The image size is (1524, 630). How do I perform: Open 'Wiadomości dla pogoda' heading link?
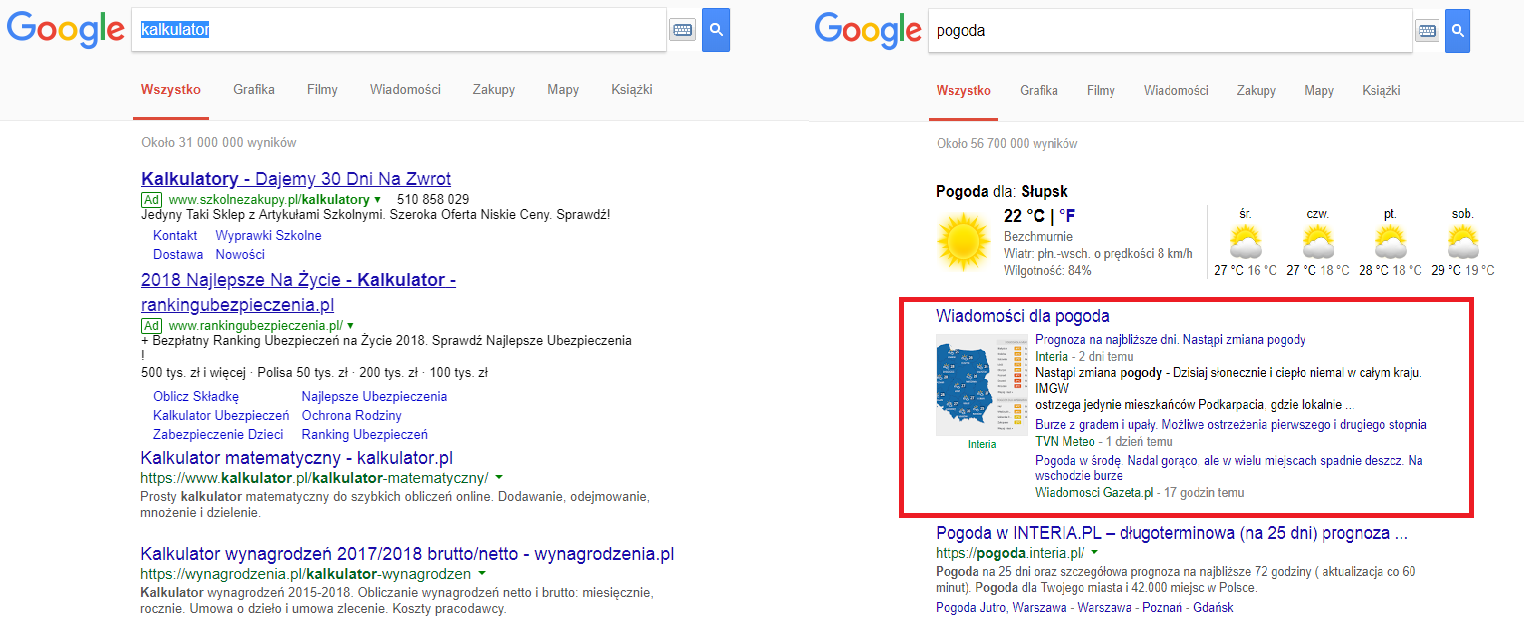[1023, 316]
